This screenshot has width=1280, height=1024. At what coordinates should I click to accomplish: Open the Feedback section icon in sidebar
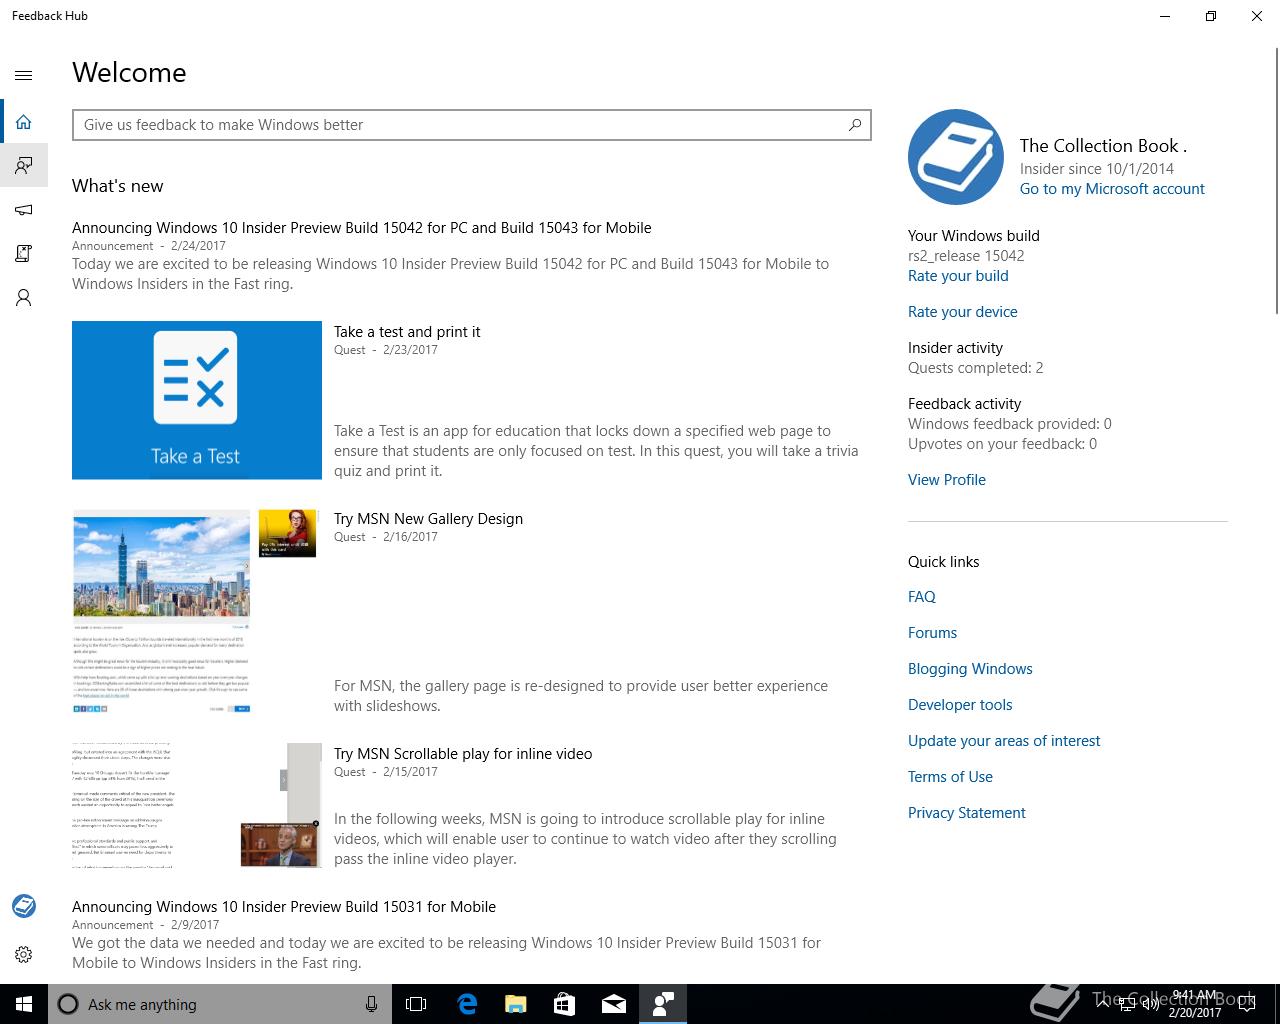pyautogui.click(x=24, y=165)
